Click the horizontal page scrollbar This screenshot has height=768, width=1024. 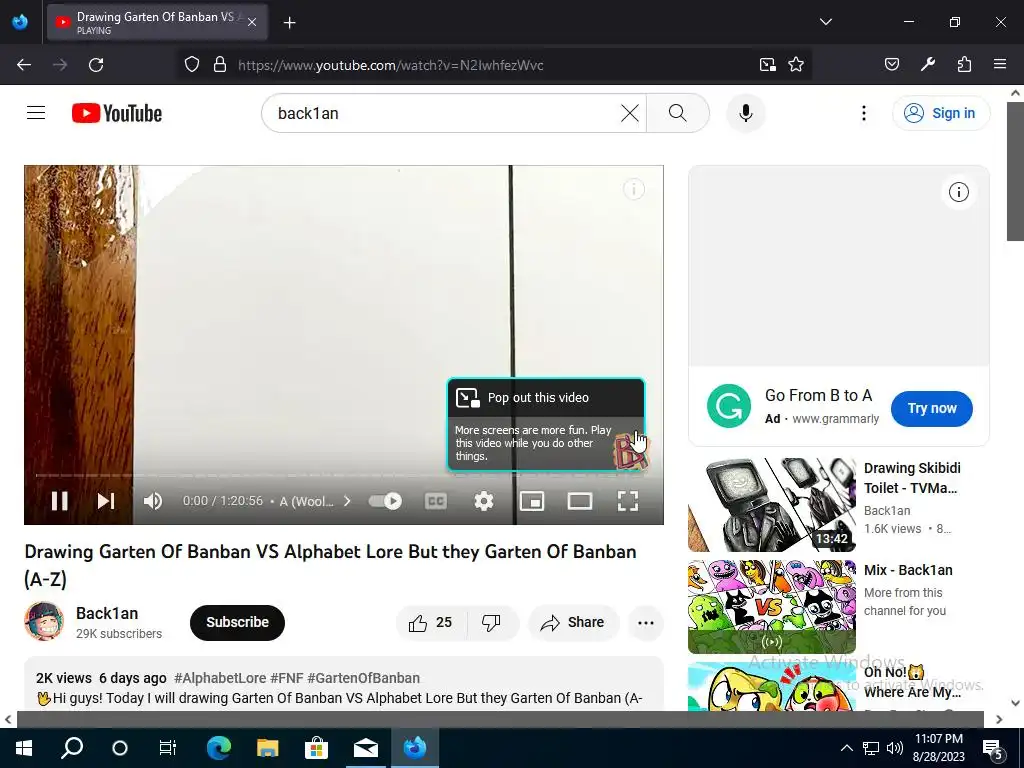[500, 719]
